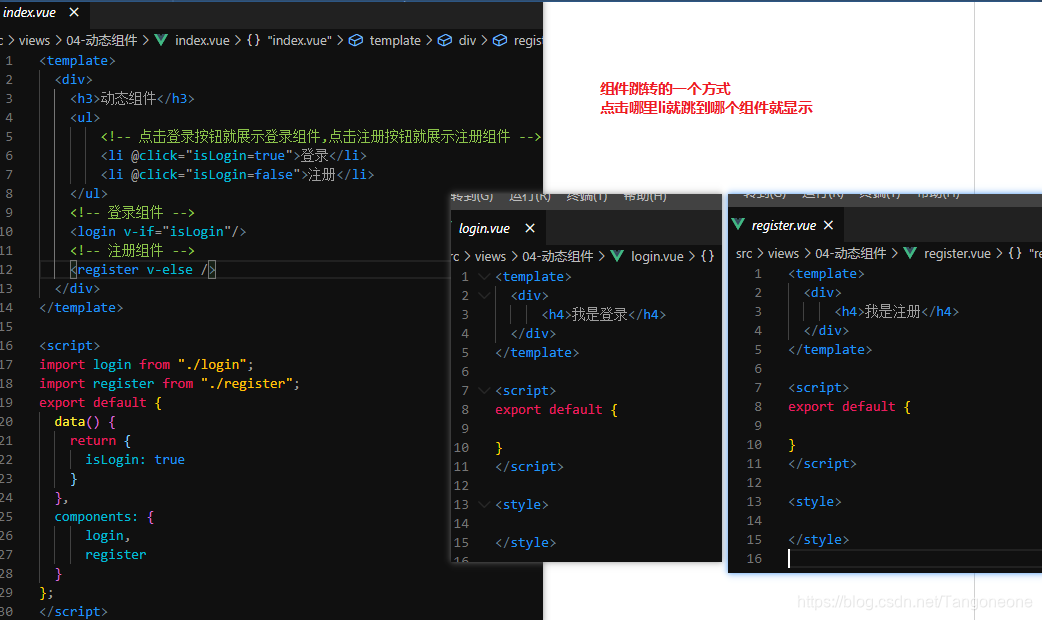Open quoted "index.vue" breadcrumb segment
Viewport: 1042px width, 620px height.
[x=299, y=40]
